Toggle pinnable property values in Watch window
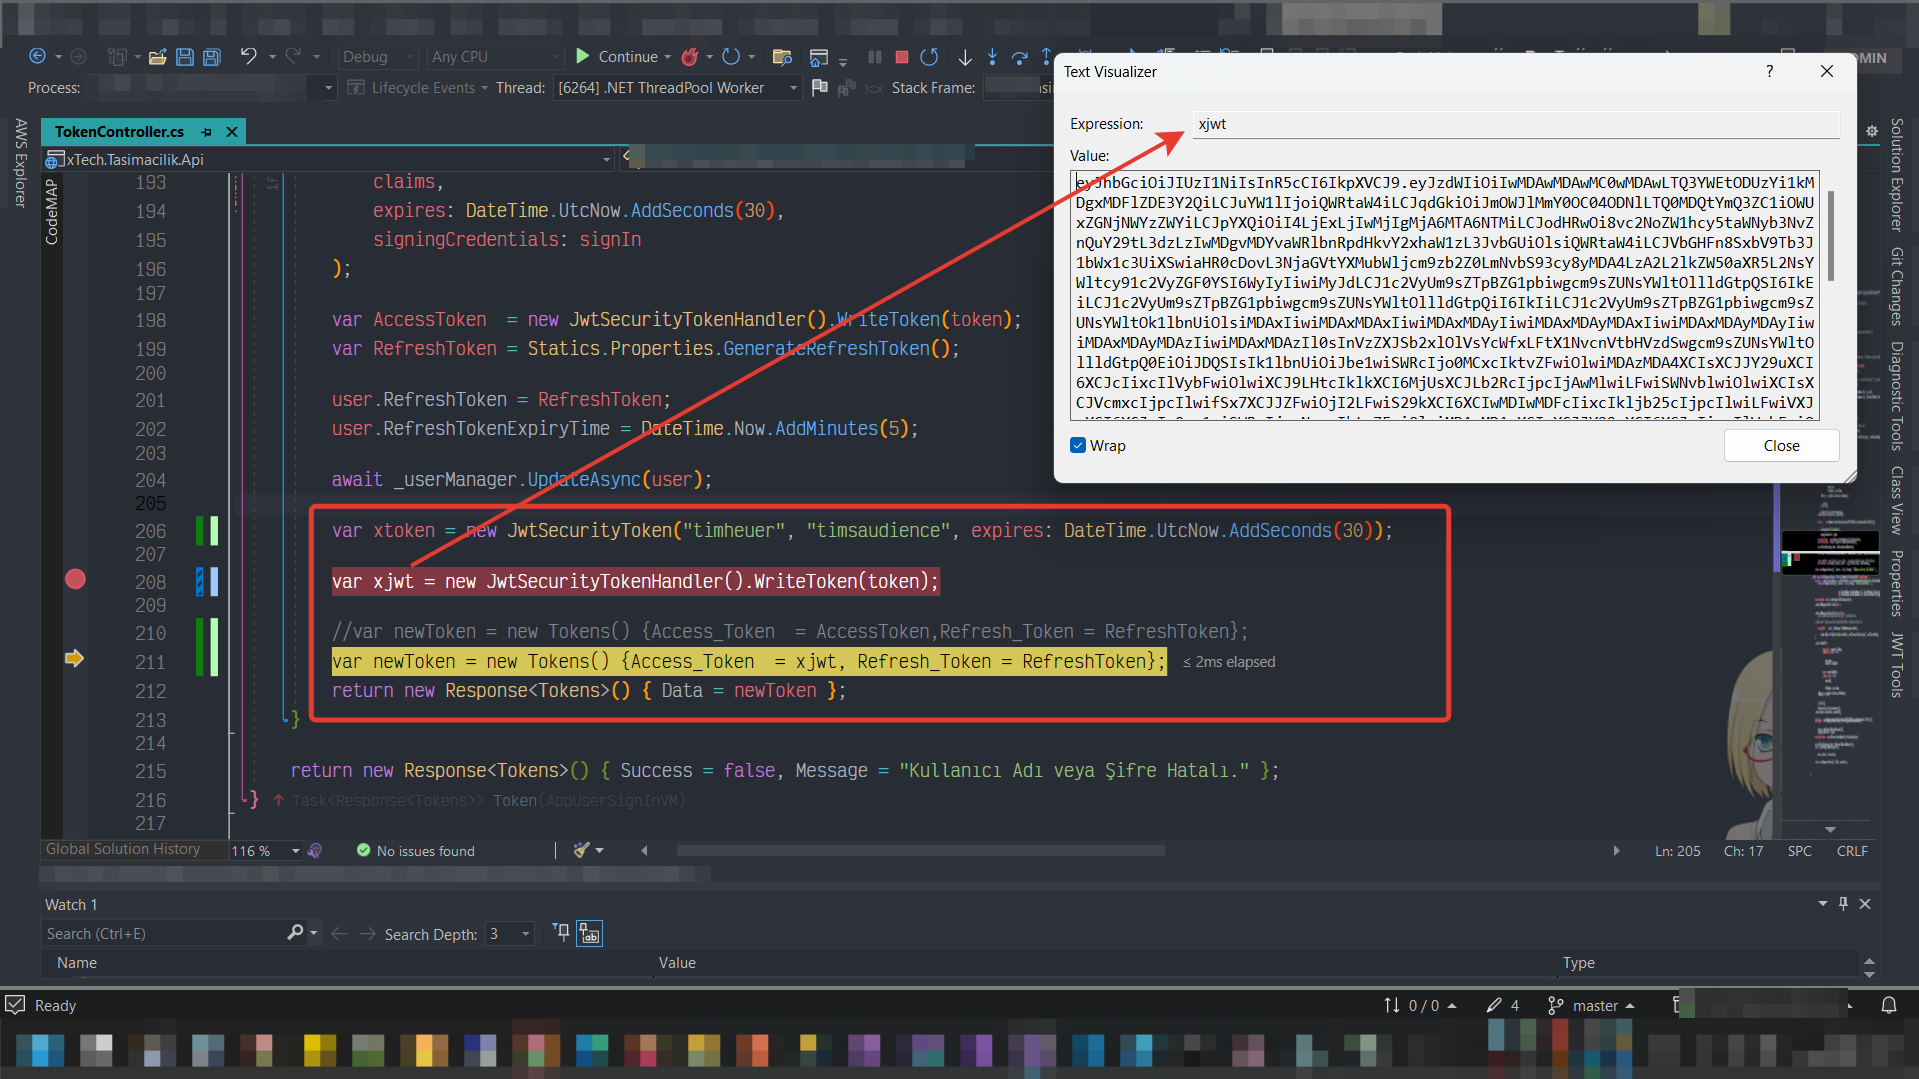Viewport: 1919px width, 1079px height. click(590, 933)
